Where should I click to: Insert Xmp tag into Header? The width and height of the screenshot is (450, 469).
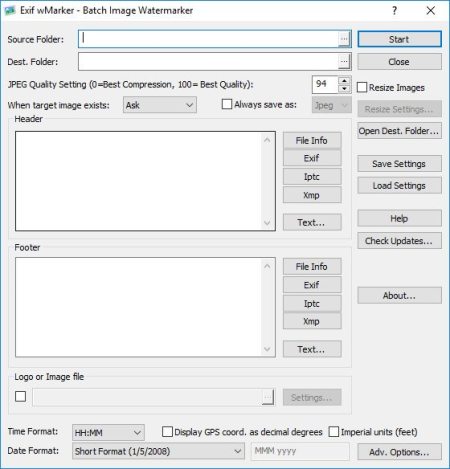pyautogui.click(x=312, y=195)
